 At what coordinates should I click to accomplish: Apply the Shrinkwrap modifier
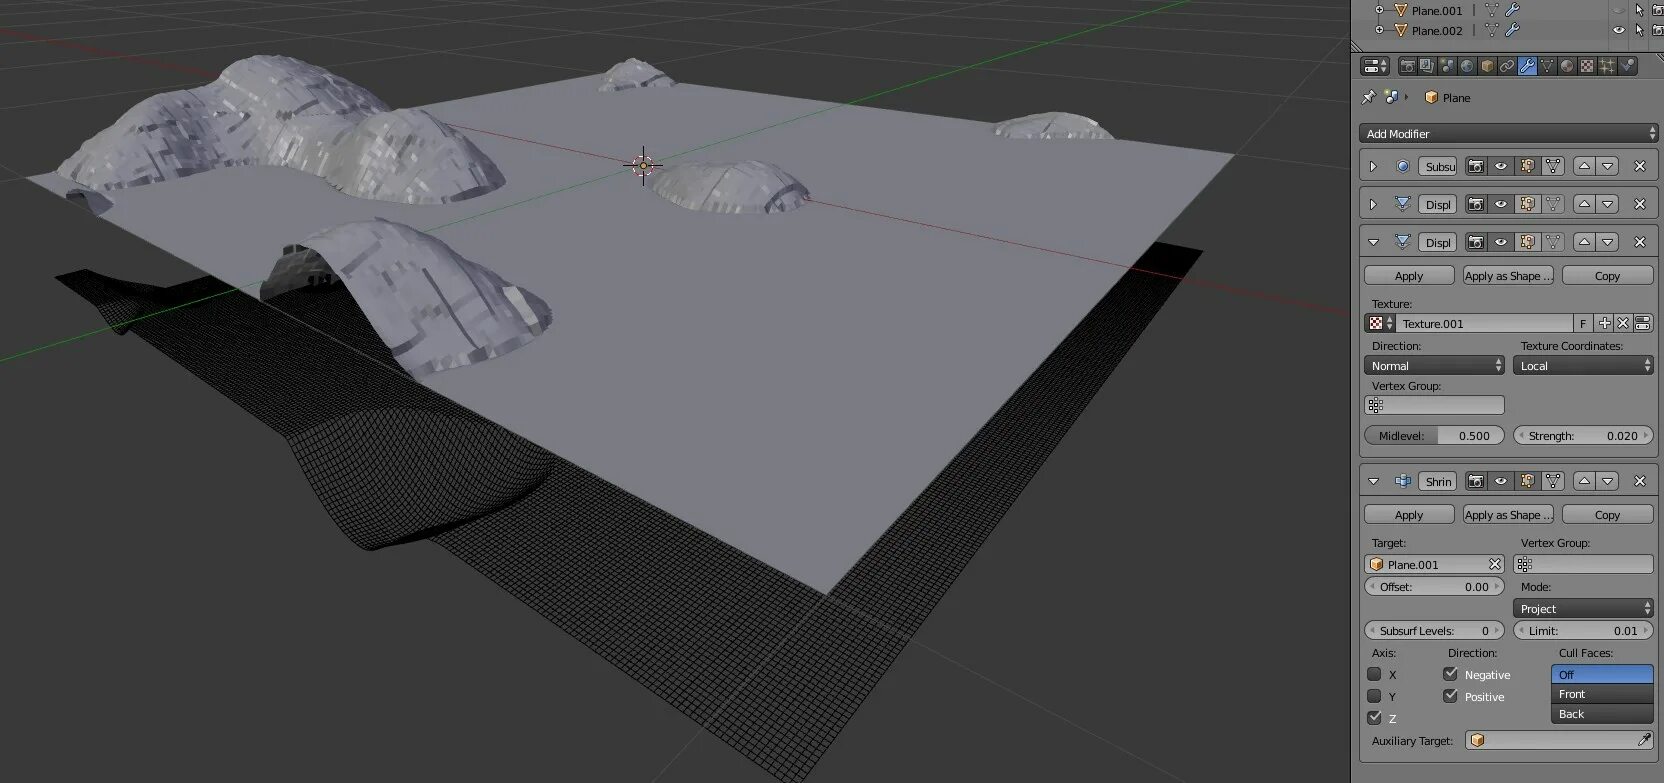(1409, 514)
